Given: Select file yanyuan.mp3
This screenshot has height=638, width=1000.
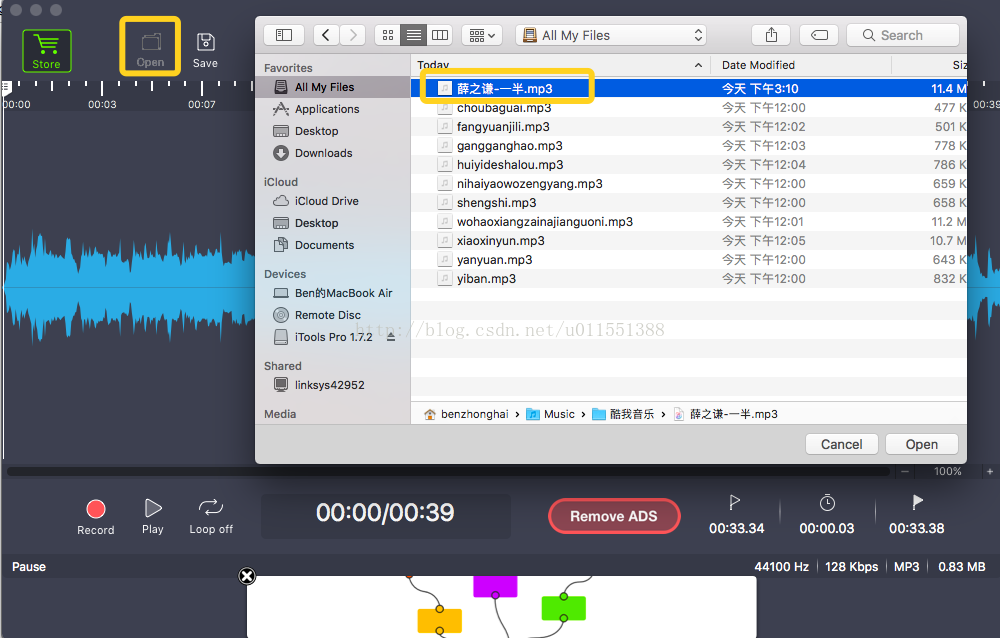Looking at the screenshot, I should click(689, 260).
